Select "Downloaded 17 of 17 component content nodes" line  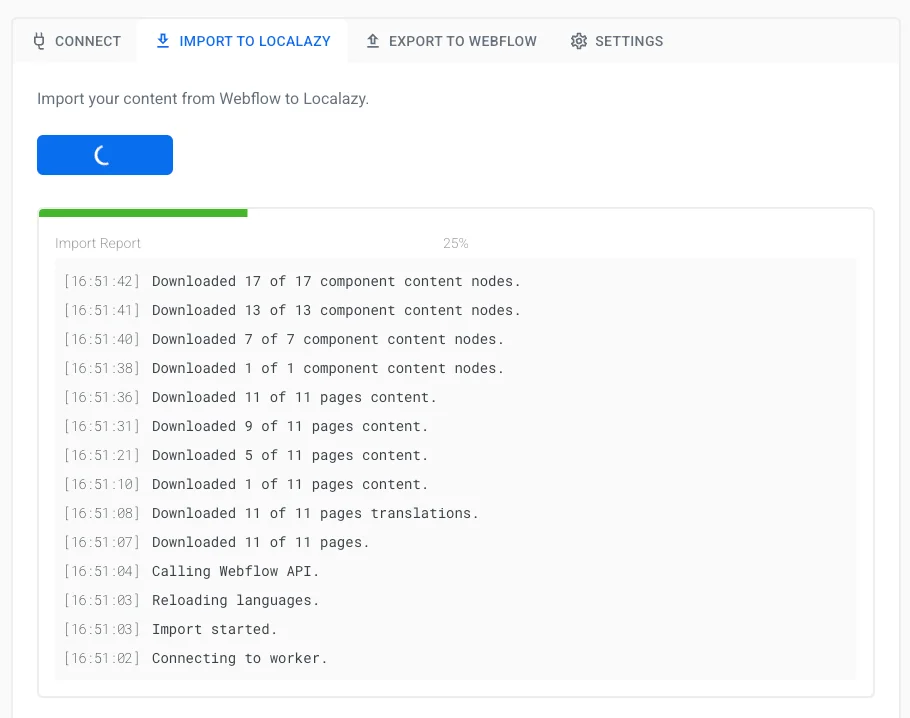pyautogui.click(x=336, y=281)
